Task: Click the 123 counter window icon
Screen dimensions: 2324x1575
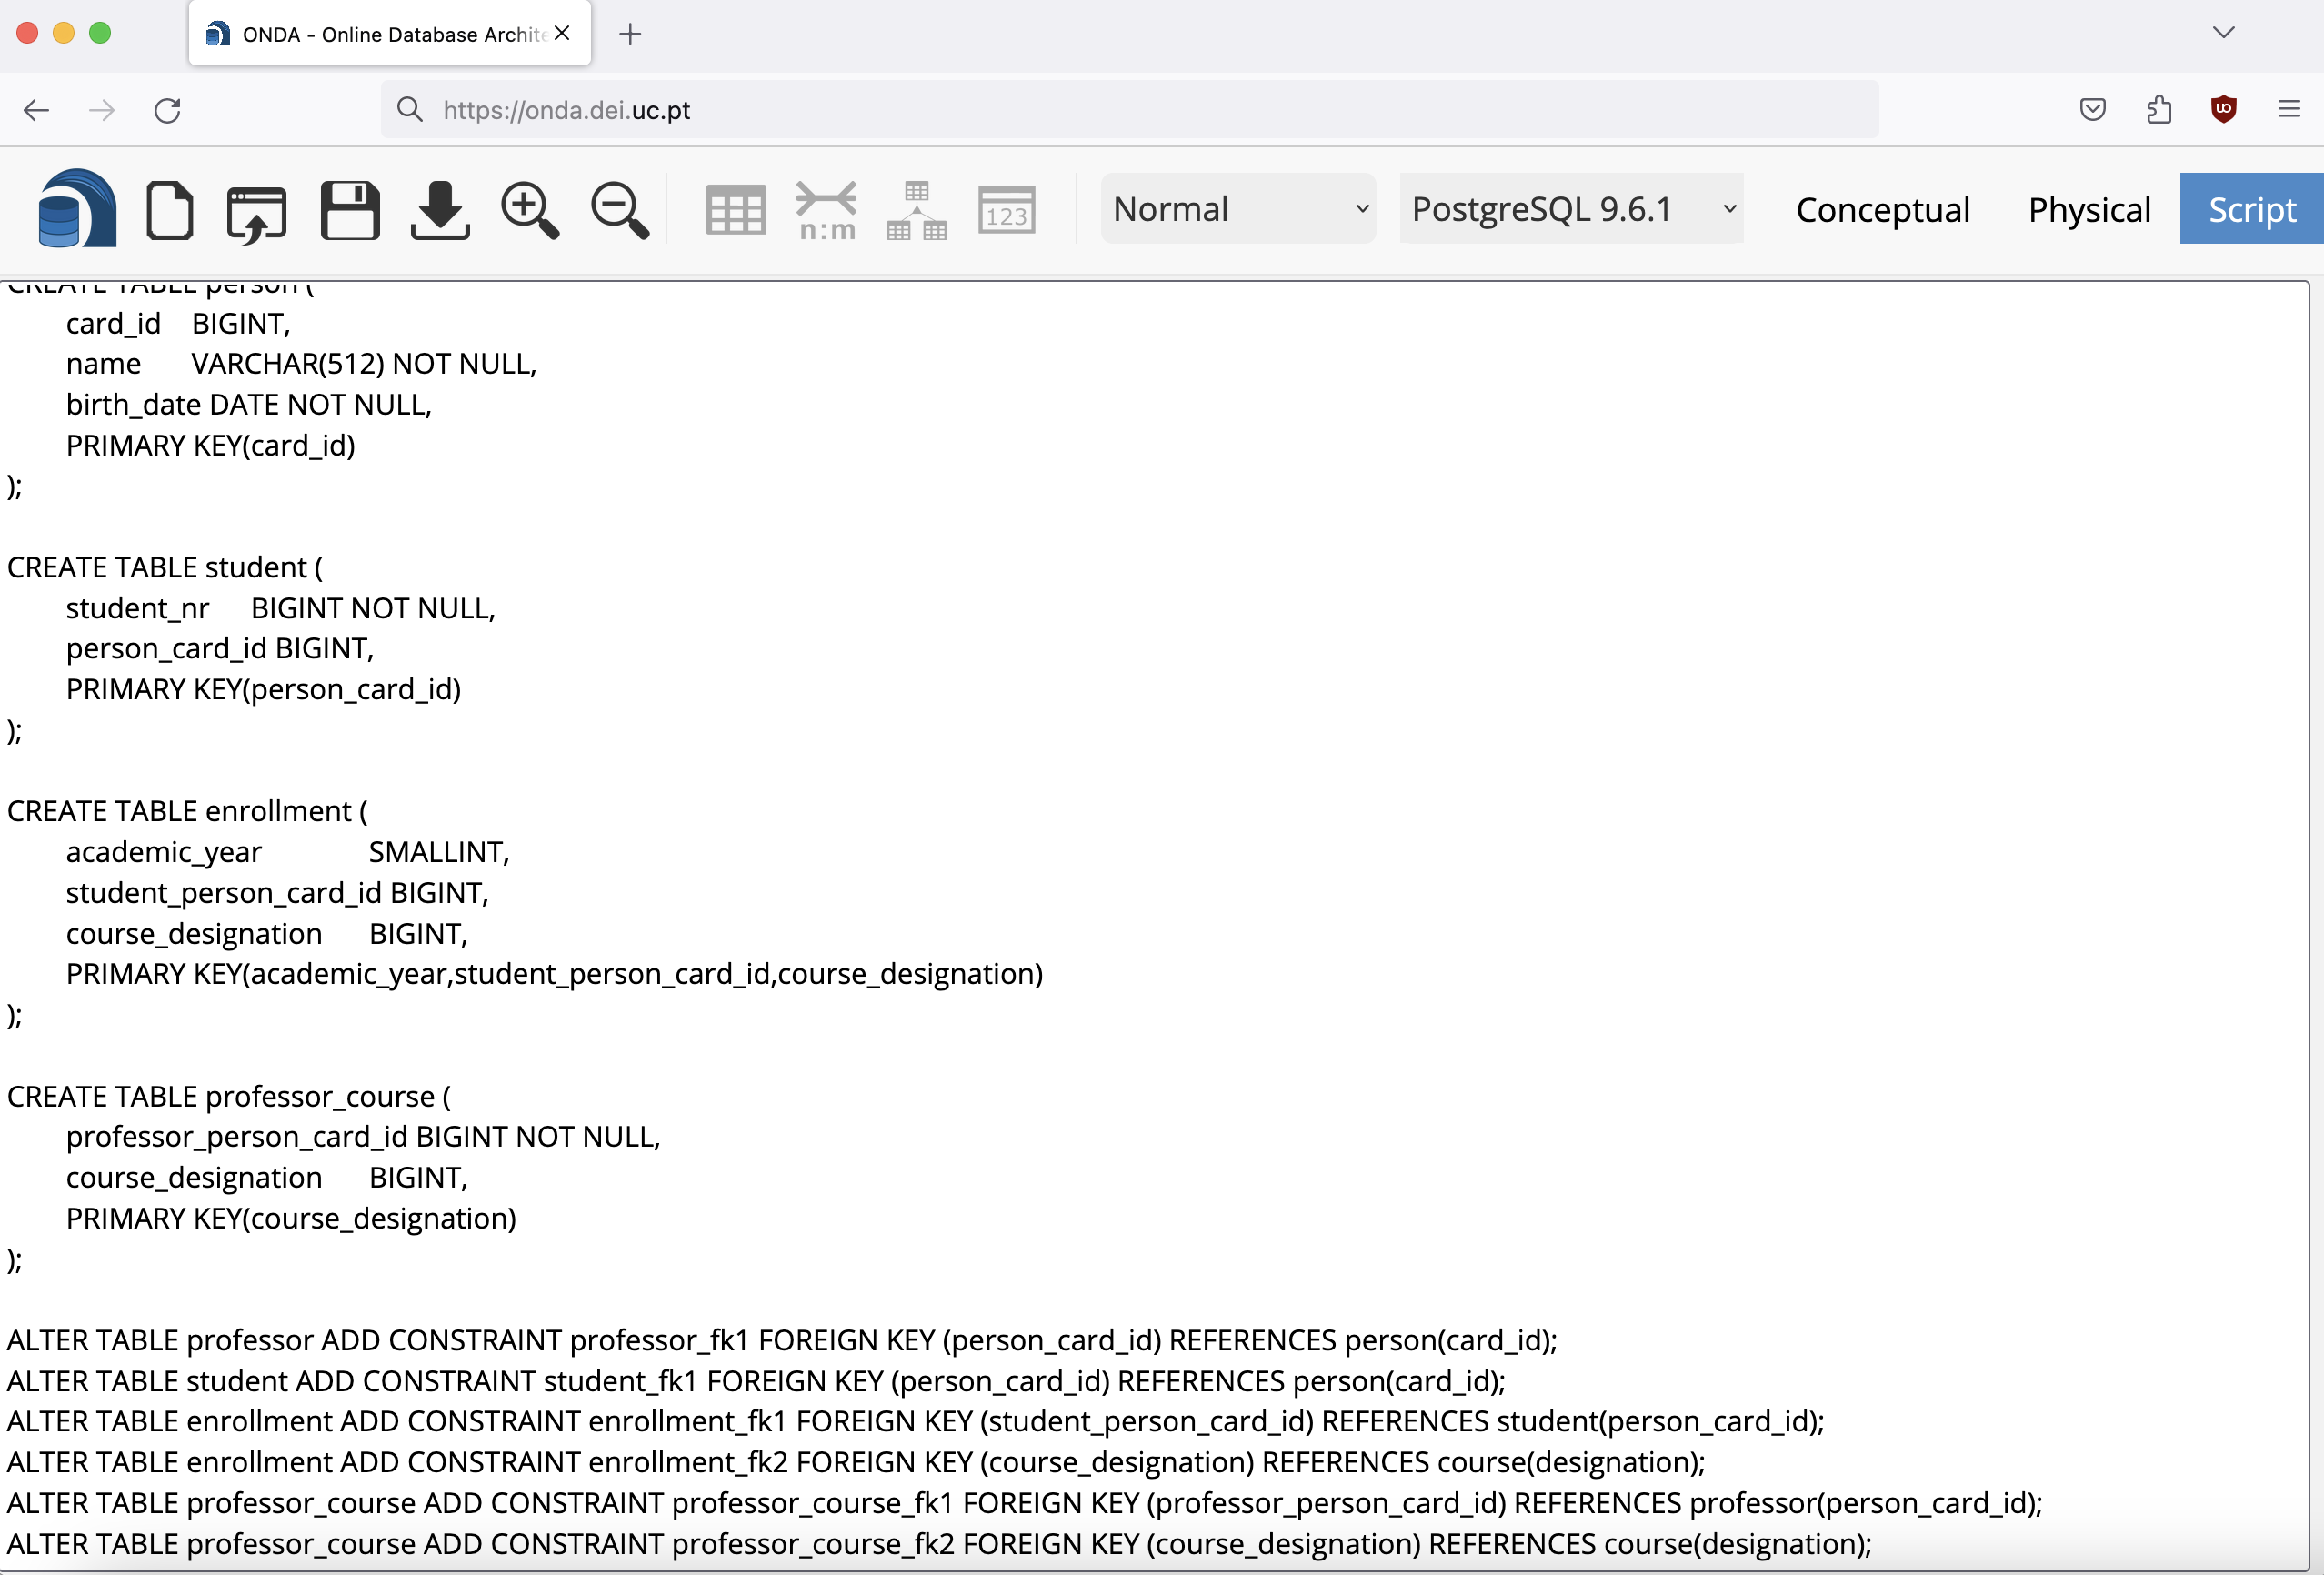Action: coord(1006,210)
